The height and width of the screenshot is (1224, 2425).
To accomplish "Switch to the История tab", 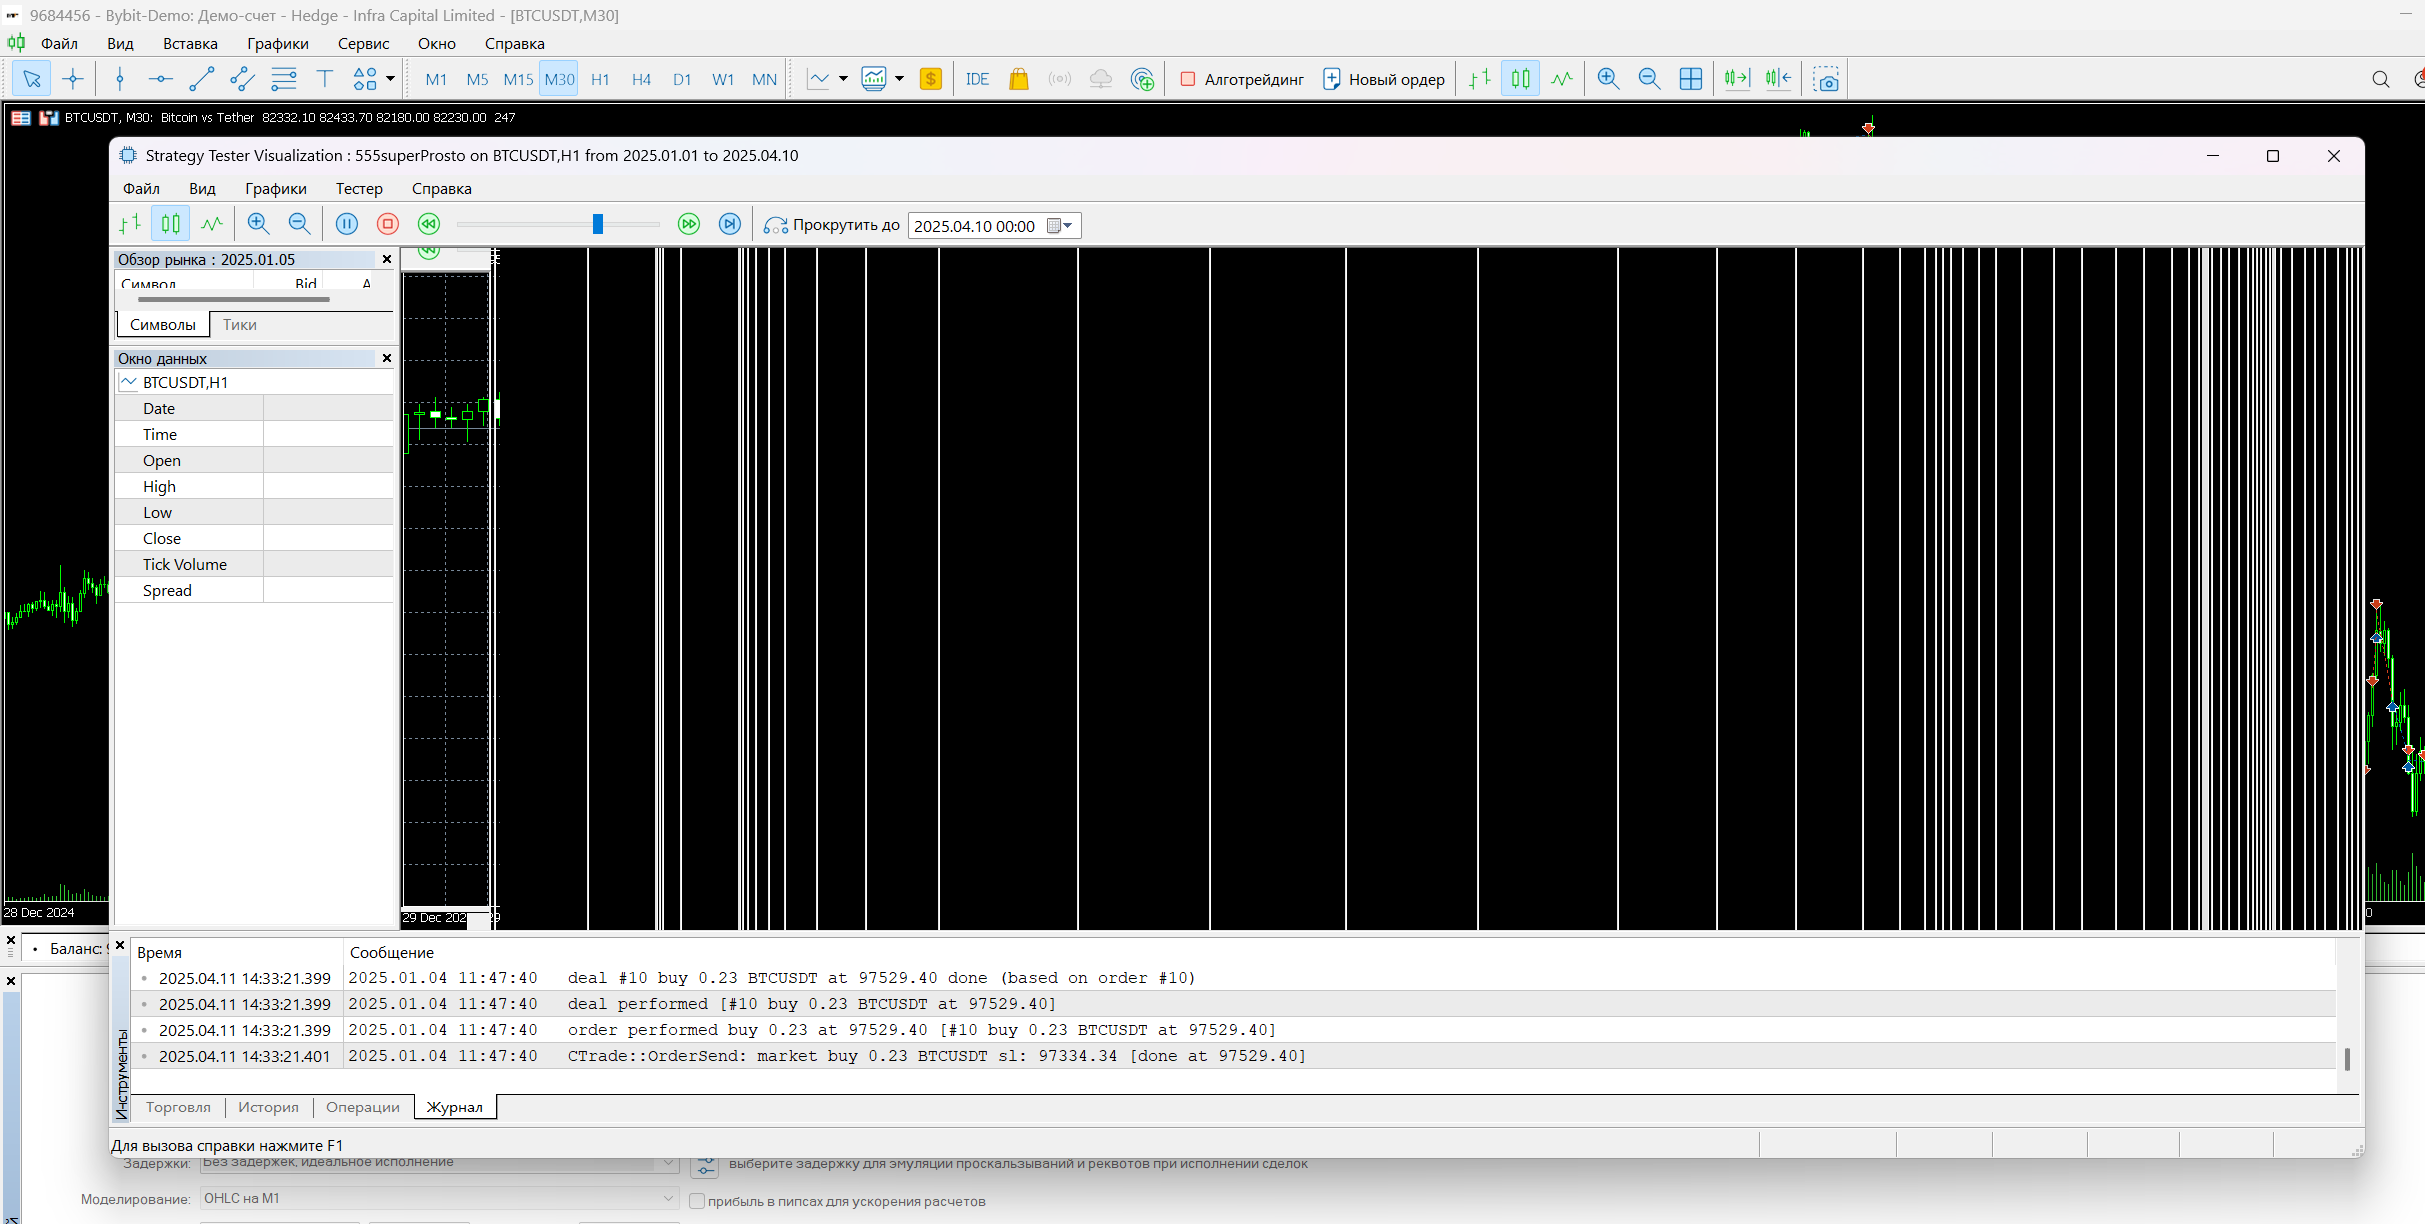I will pos(268,1107).
